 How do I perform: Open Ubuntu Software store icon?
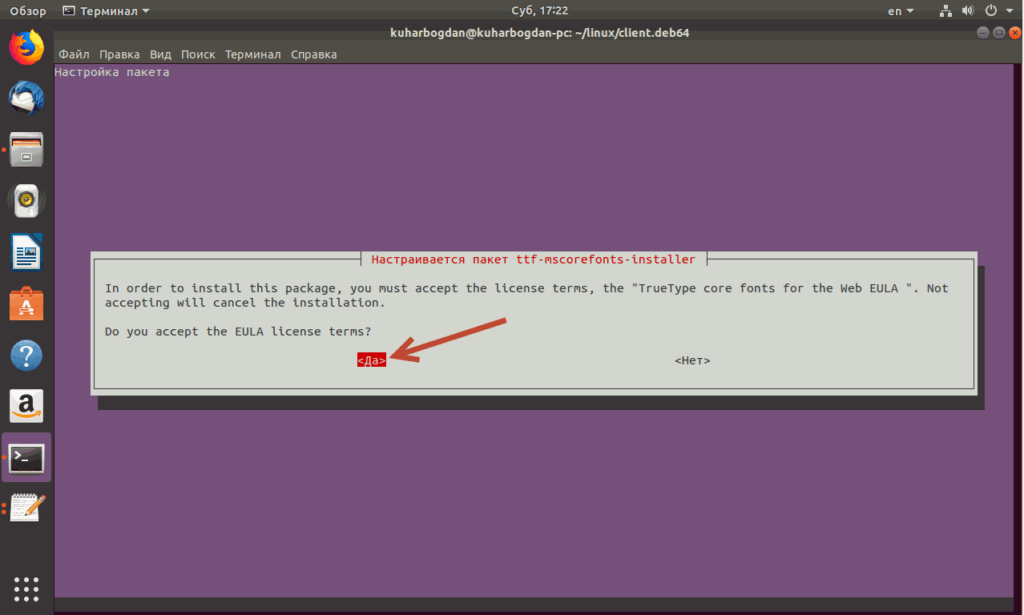point(26,303)
